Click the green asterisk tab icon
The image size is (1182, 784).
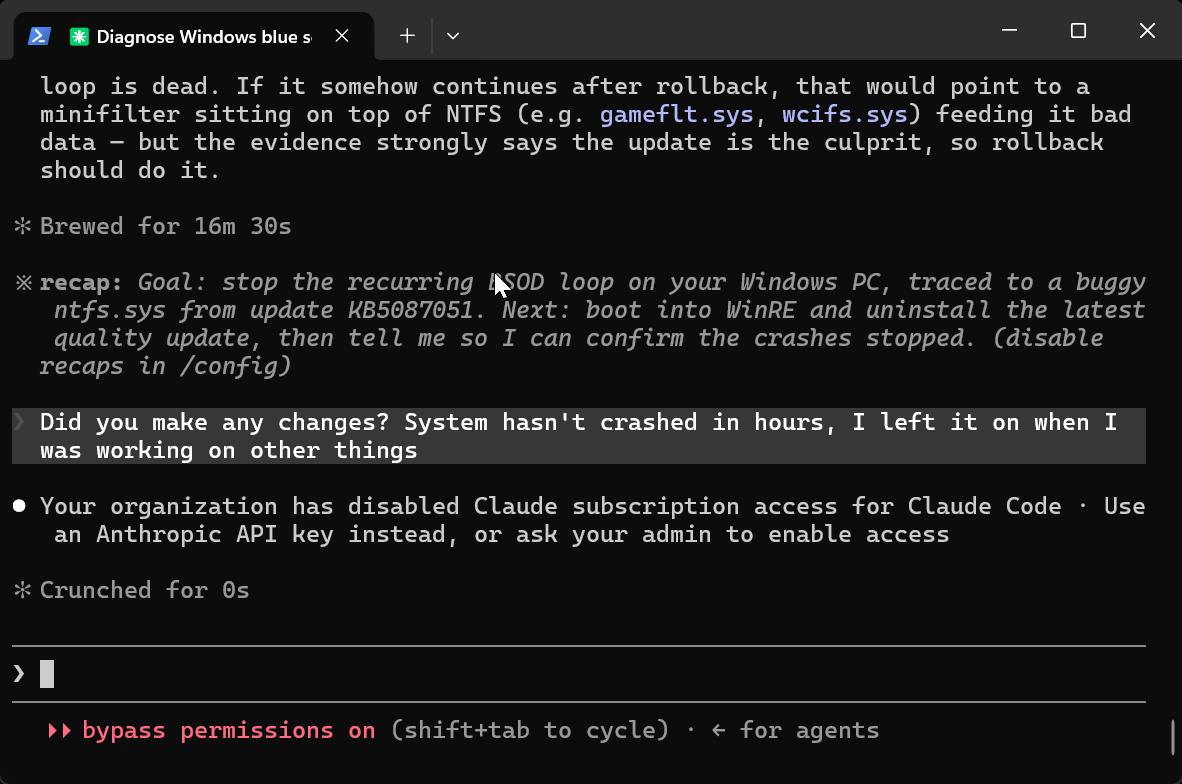[79, 36]
